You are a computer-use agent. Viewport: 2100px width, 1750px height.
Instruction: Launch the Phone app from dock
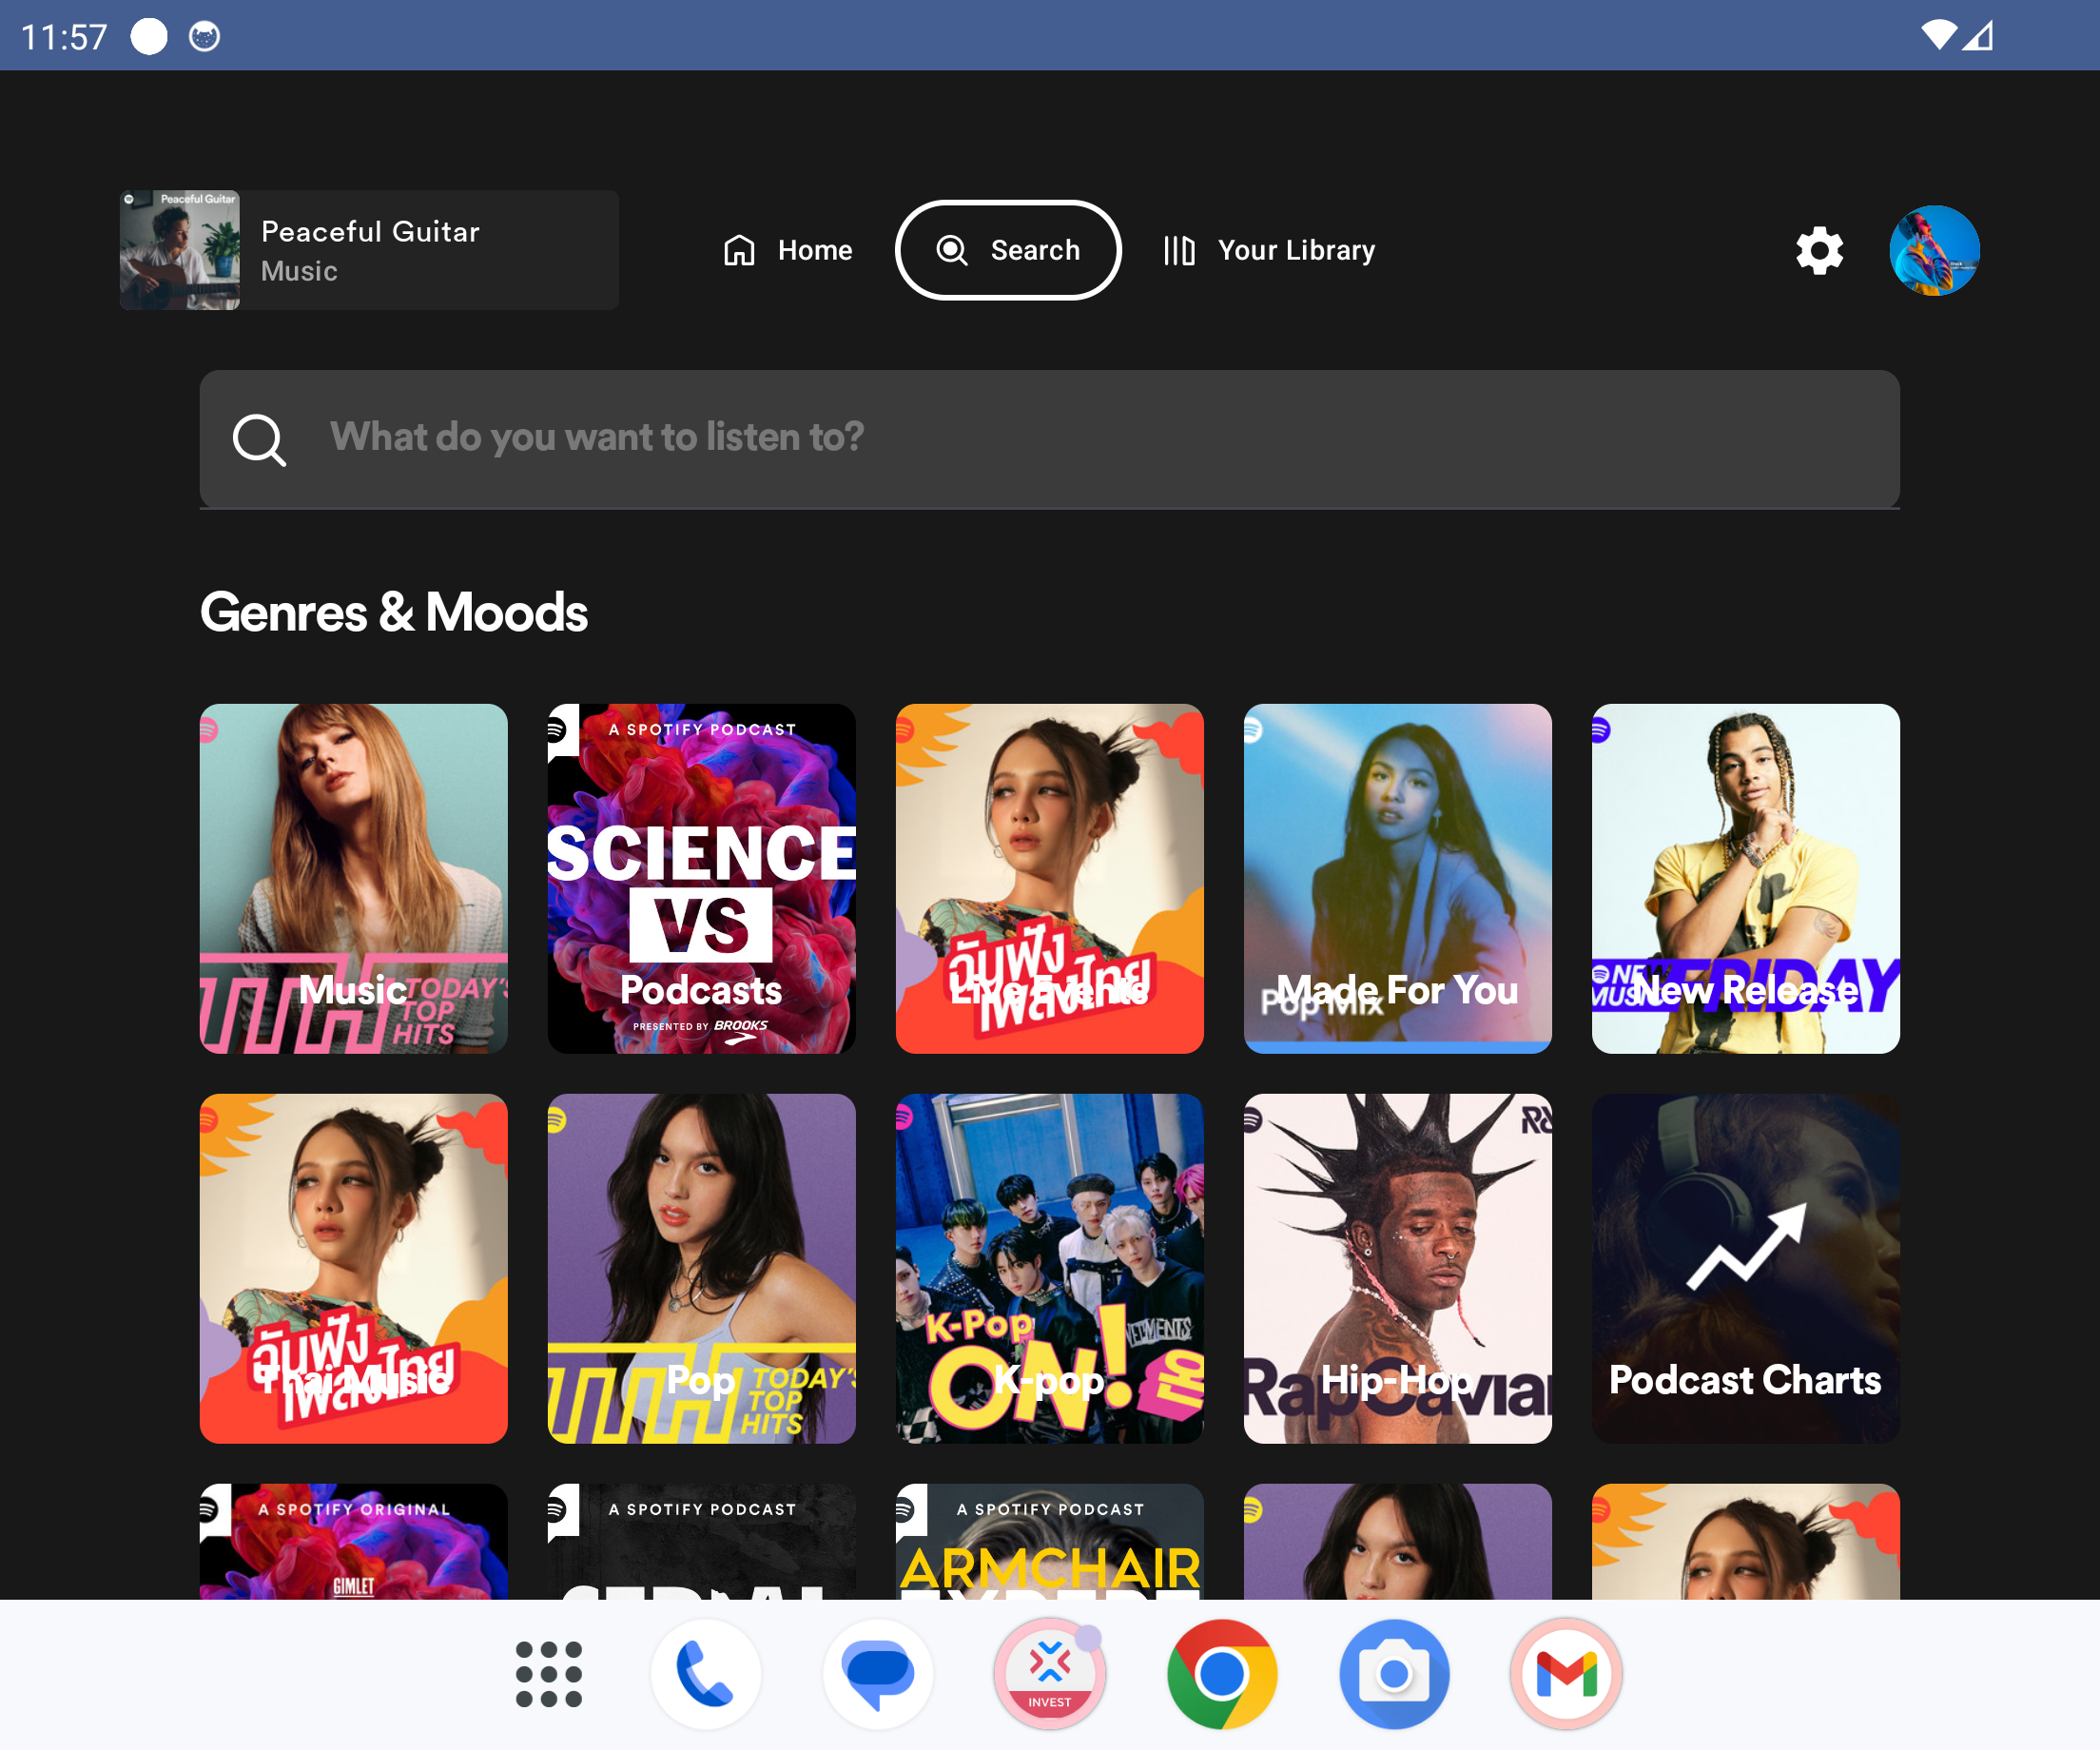705,1673
